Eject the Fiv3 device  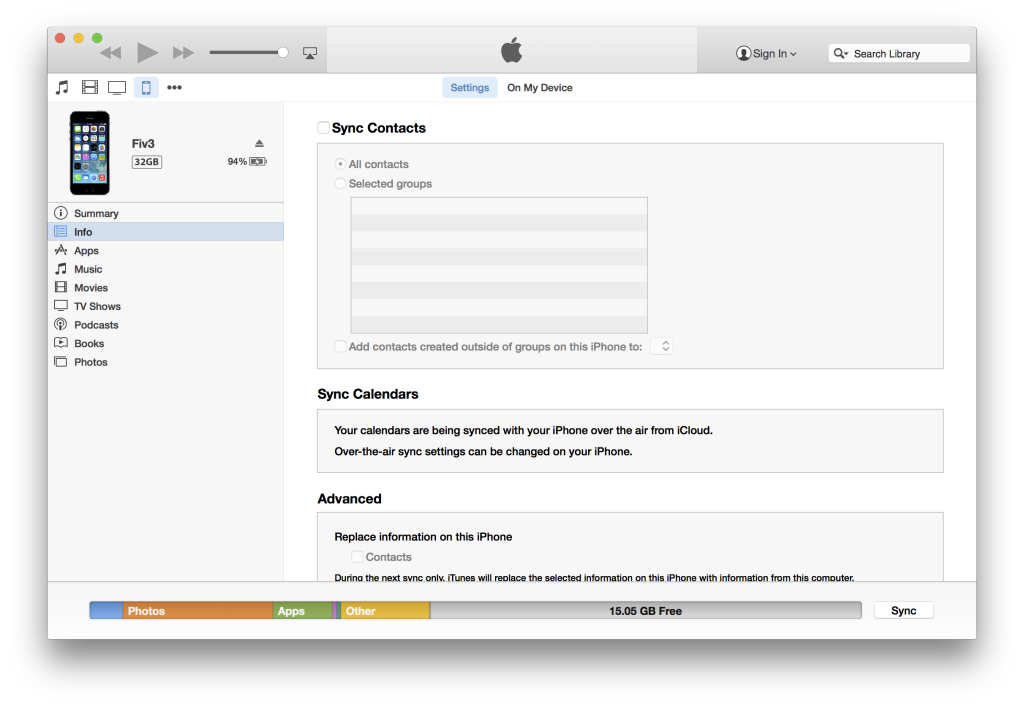(x=259, y=143)
